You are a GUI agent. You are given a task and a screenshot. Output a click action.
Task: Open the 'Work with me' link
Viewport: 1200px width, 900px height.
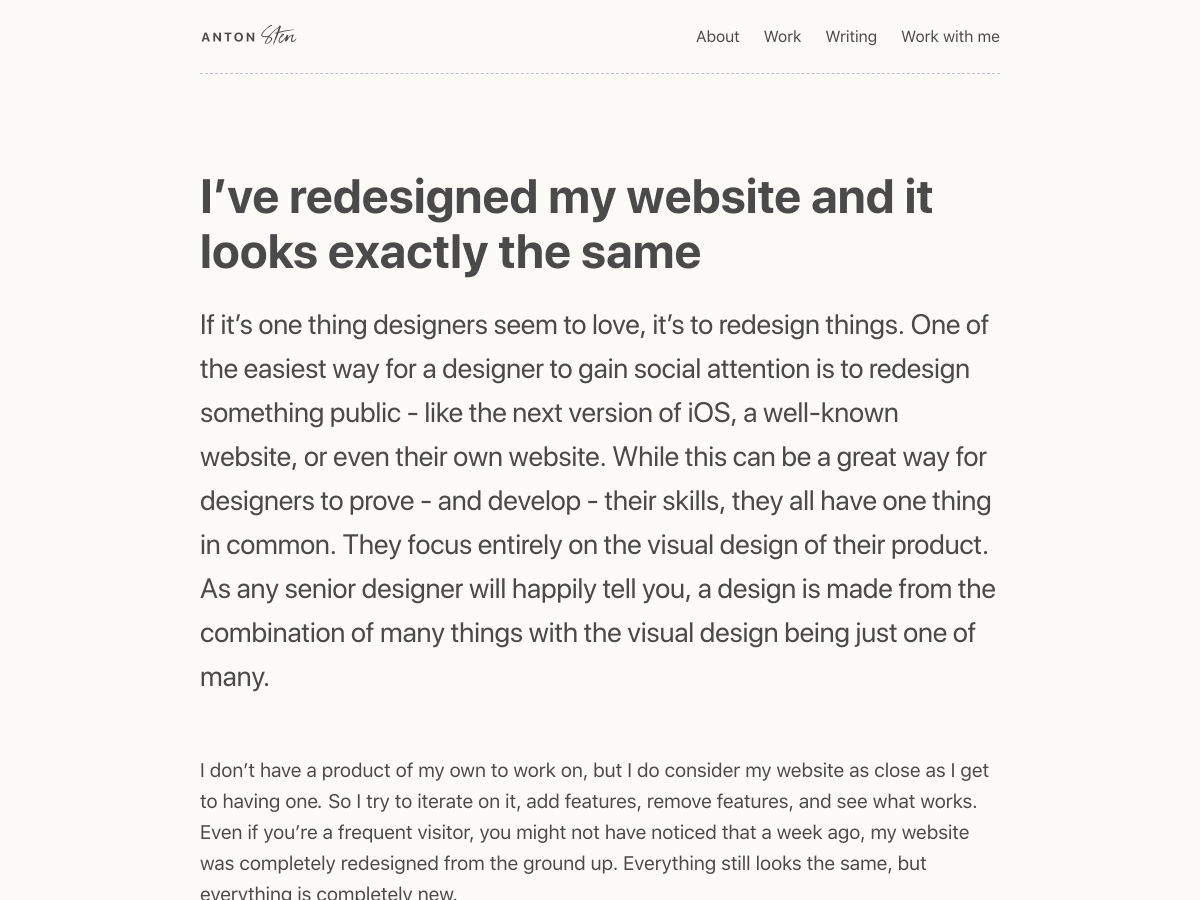950,37
